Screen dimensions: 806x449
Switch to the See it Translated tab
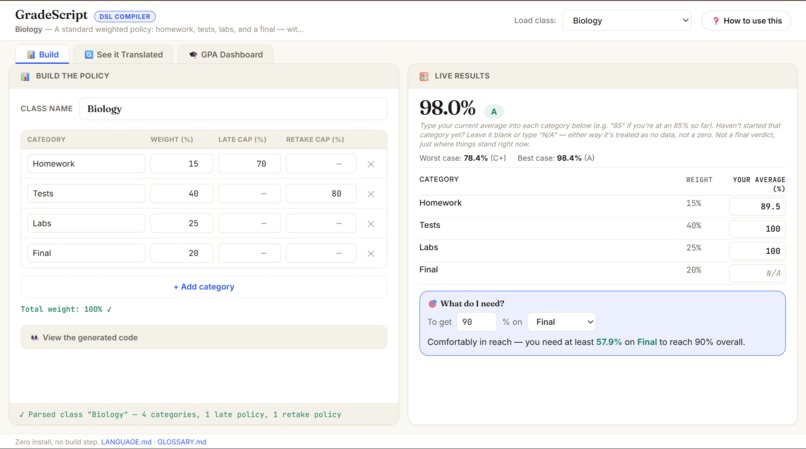(123, 55)
